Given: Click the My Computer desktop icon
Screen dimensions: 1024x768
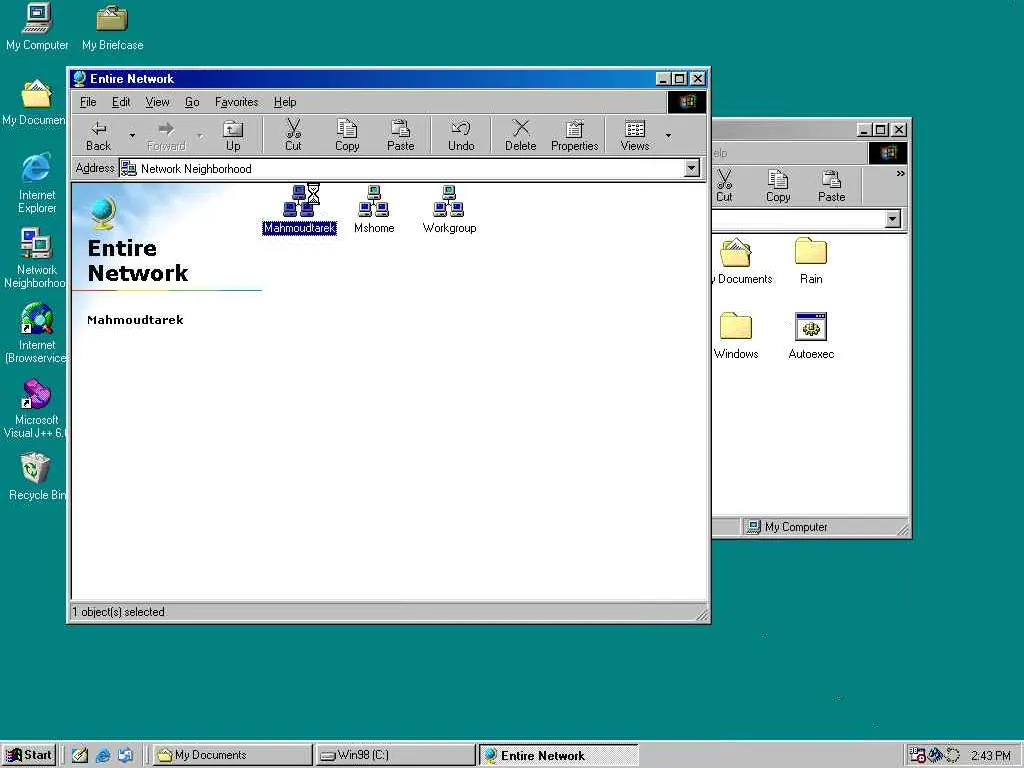Looking at the screenshot, I should [x=37, y=26].
